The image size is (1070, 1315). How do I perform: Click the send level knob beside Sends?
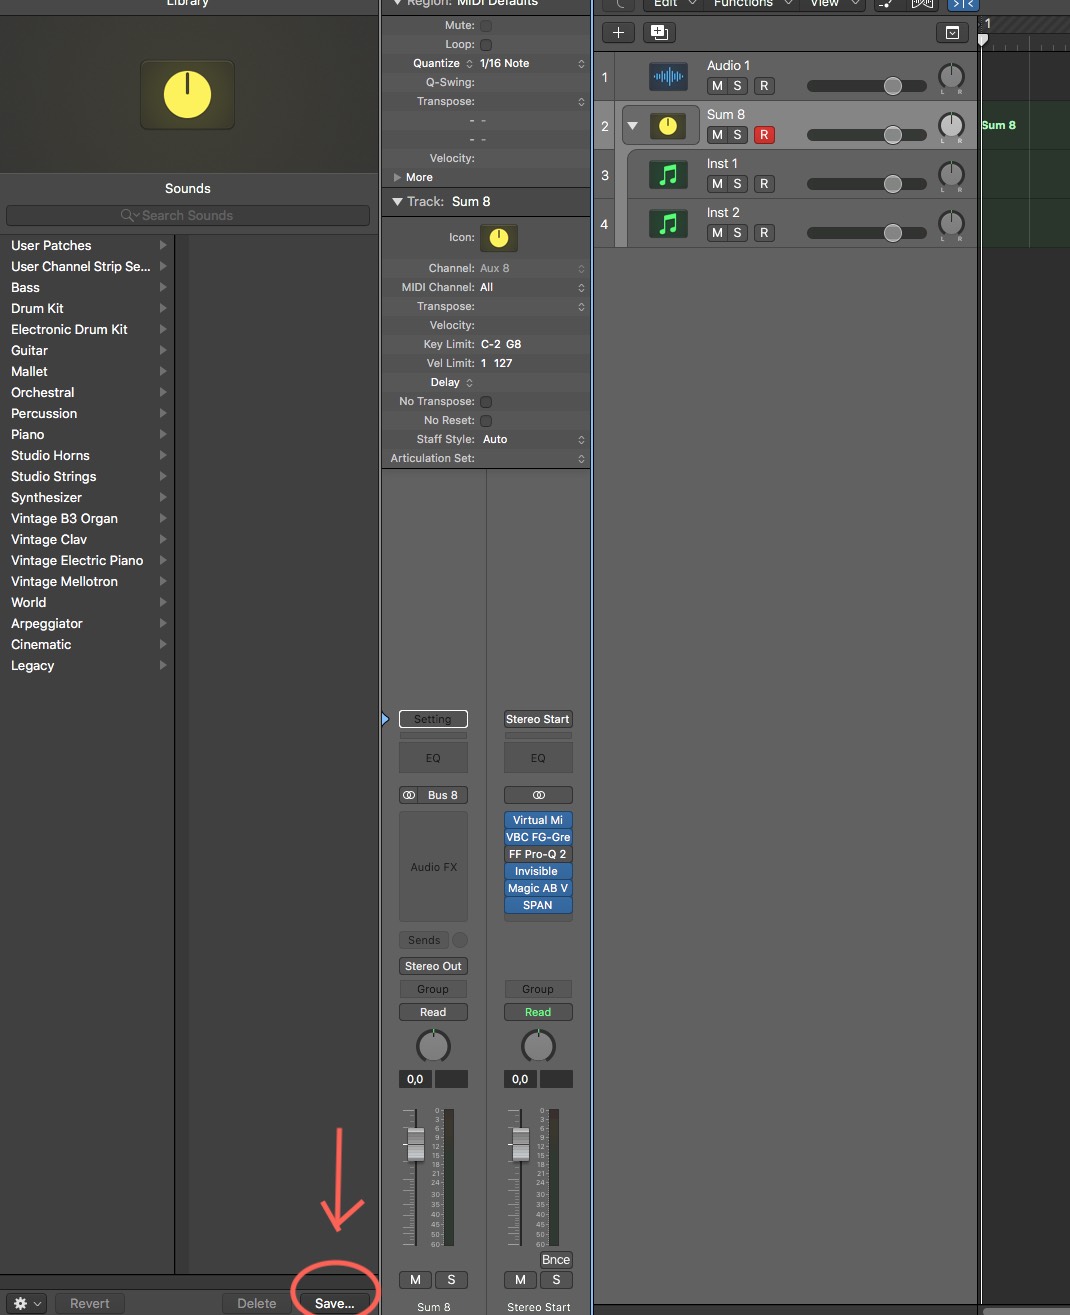point(460,940)
